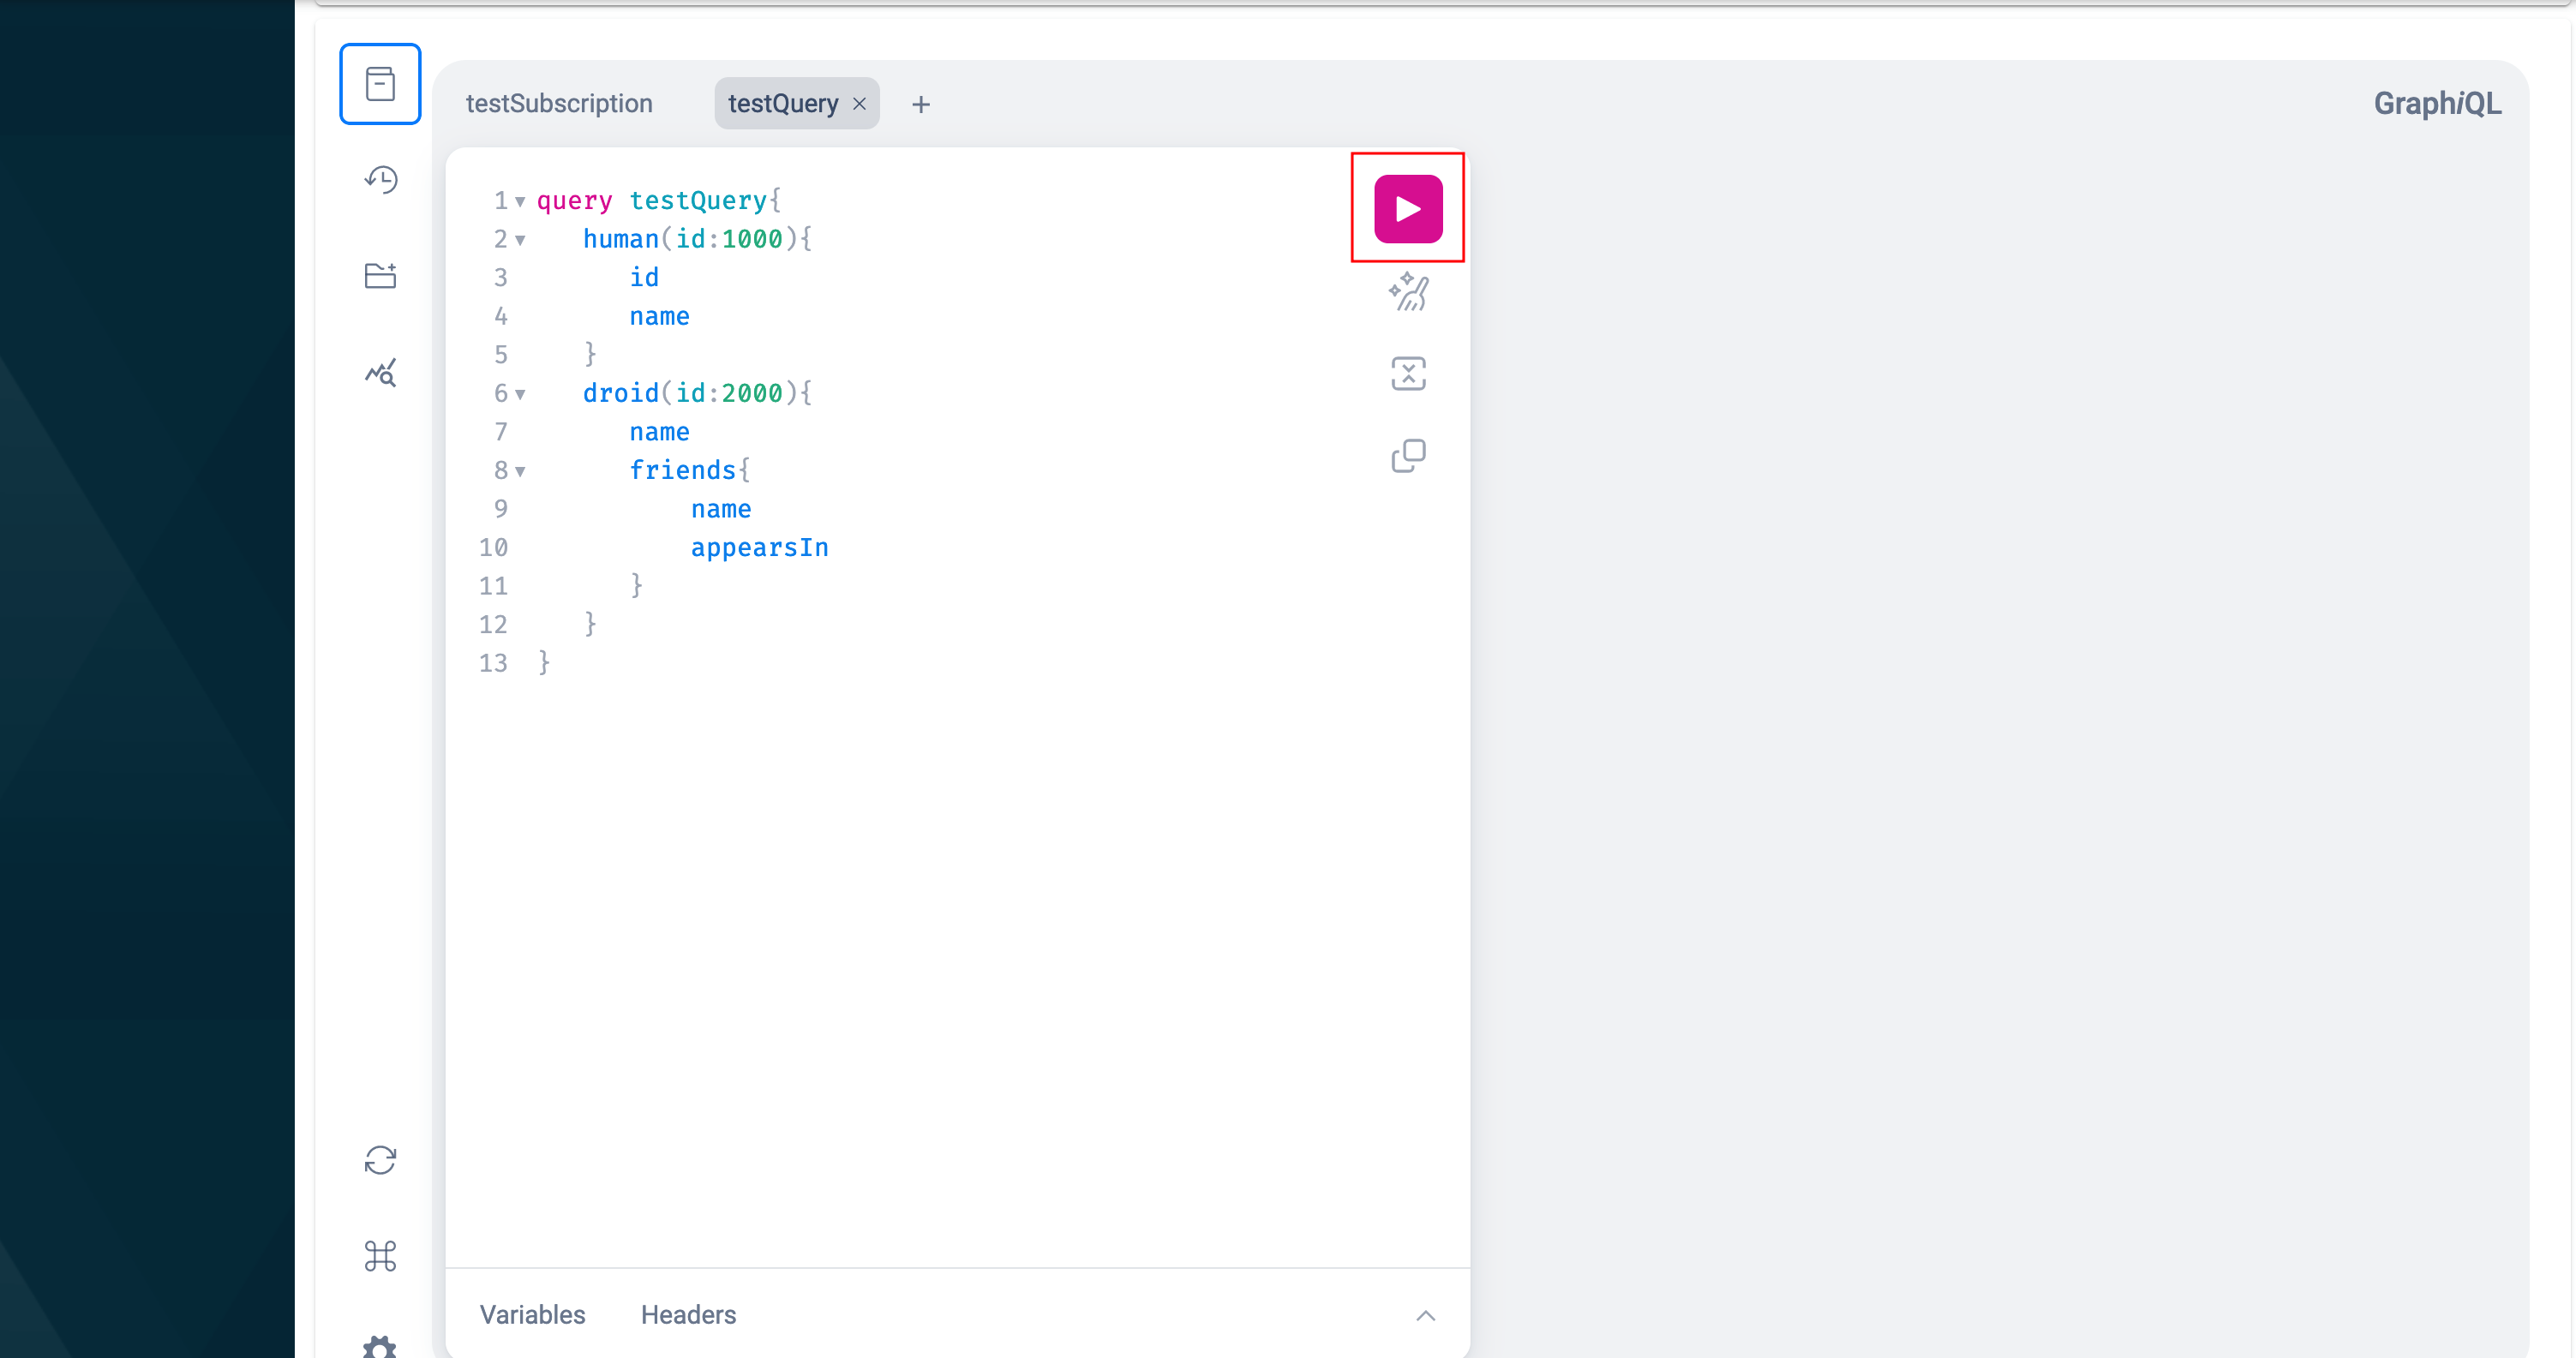Click the Re-fetch GraphQL schema icon
Viewport: 2576px width, 1358px height.
(x=380, y=1160)
